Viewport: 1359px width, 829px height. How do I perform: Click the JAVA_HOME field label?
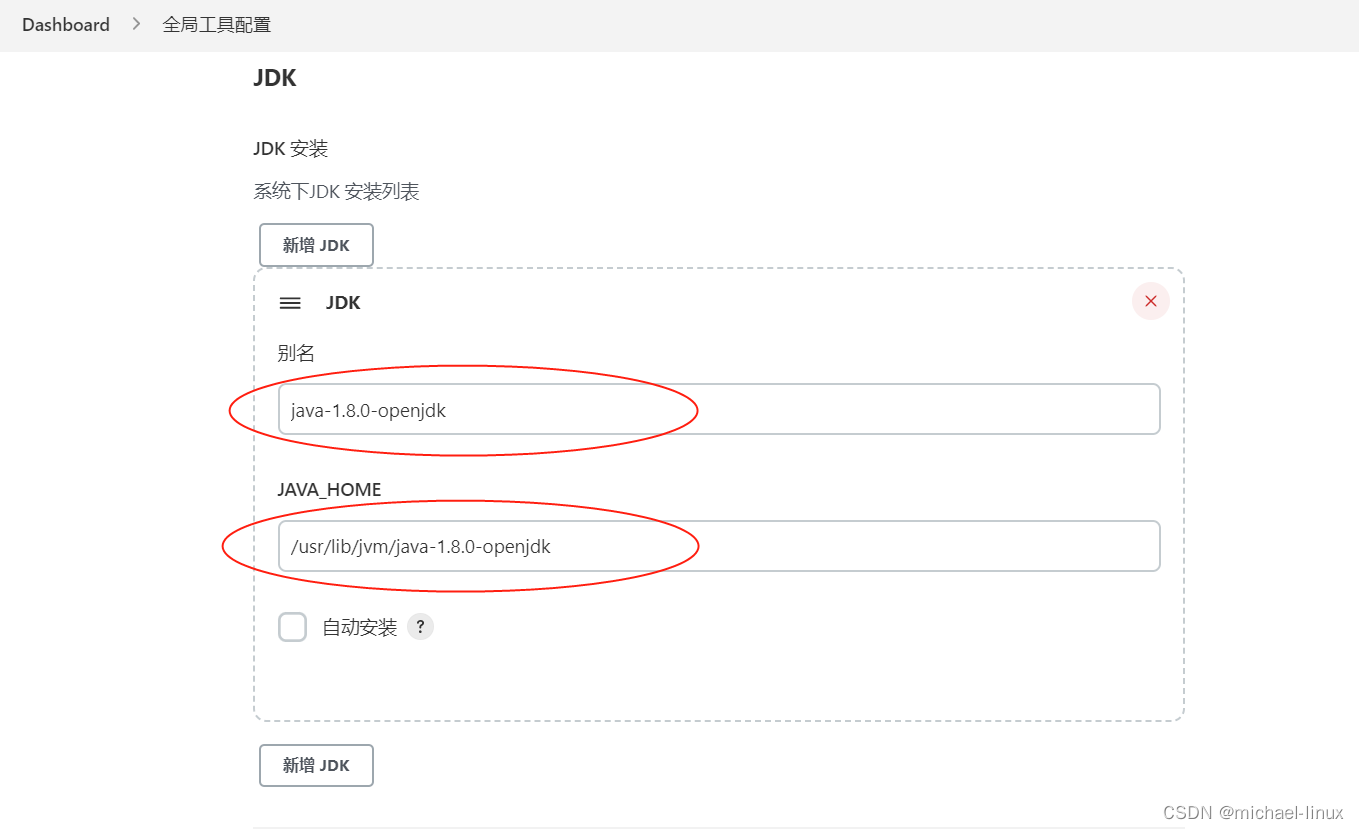329,490
